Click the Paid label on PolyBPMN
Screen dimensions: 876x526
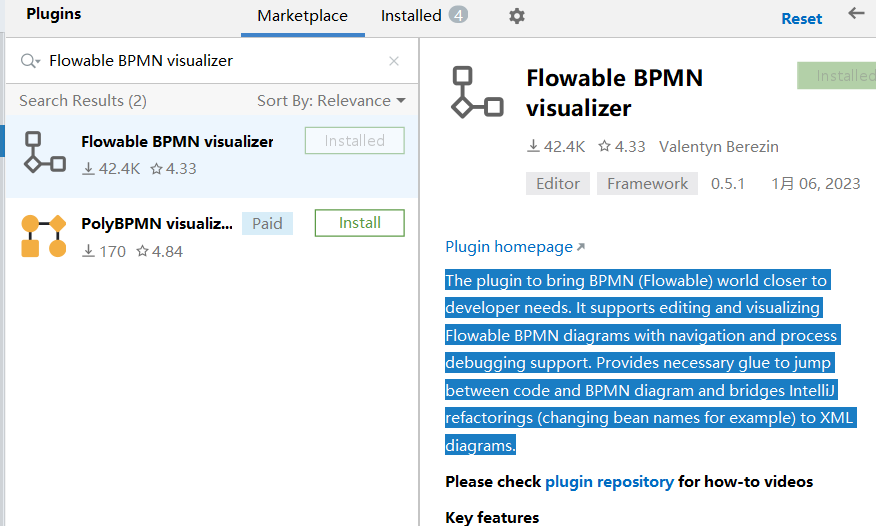coord(267,223)
